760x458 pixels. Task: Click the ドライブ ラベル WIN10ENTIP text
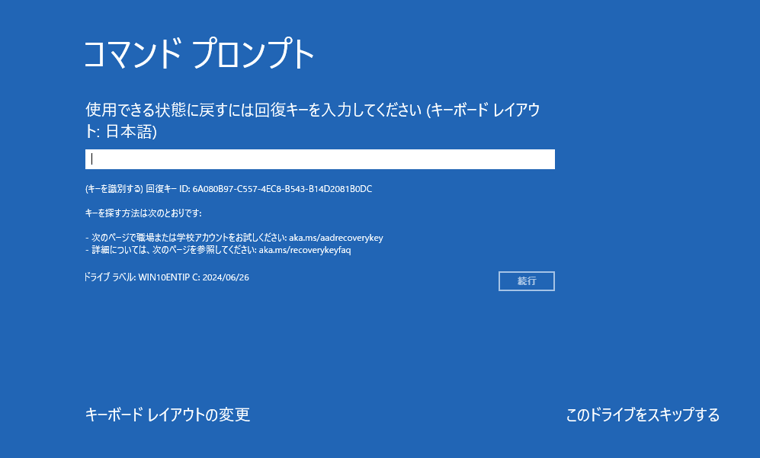(x=166, y=277)
